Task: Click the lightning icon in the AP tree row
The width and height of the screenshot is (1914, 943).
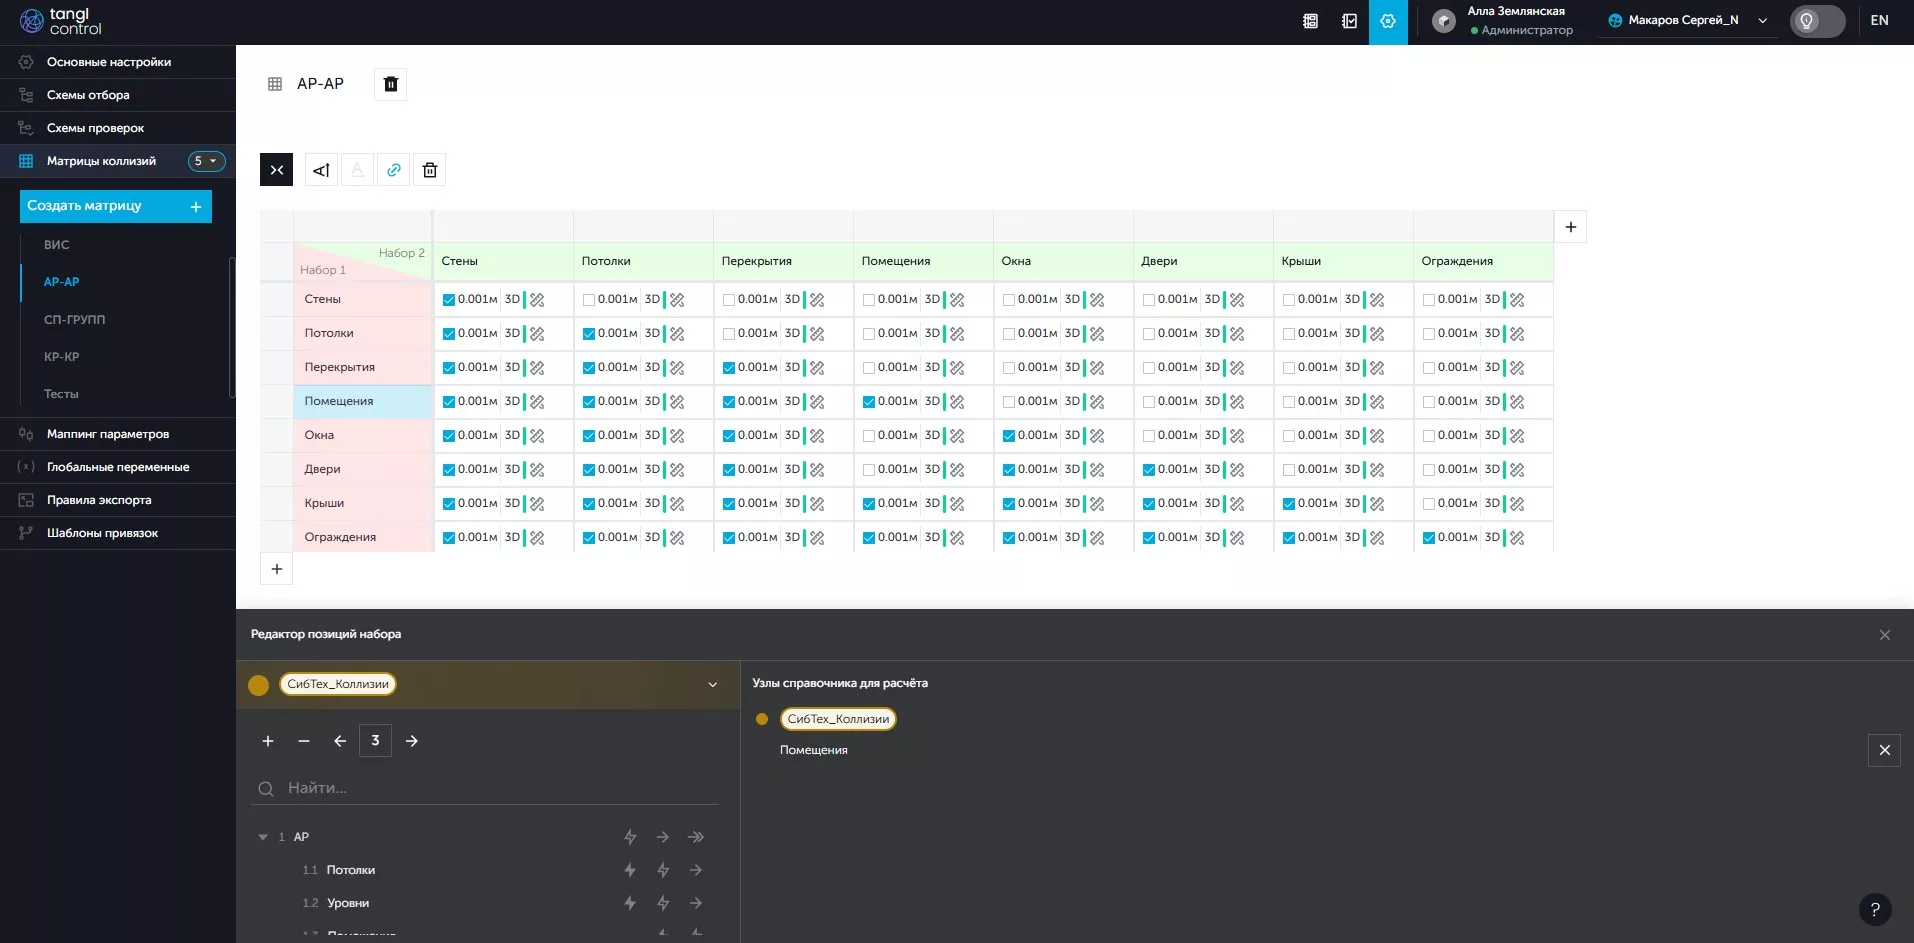Action: (630, 837)
